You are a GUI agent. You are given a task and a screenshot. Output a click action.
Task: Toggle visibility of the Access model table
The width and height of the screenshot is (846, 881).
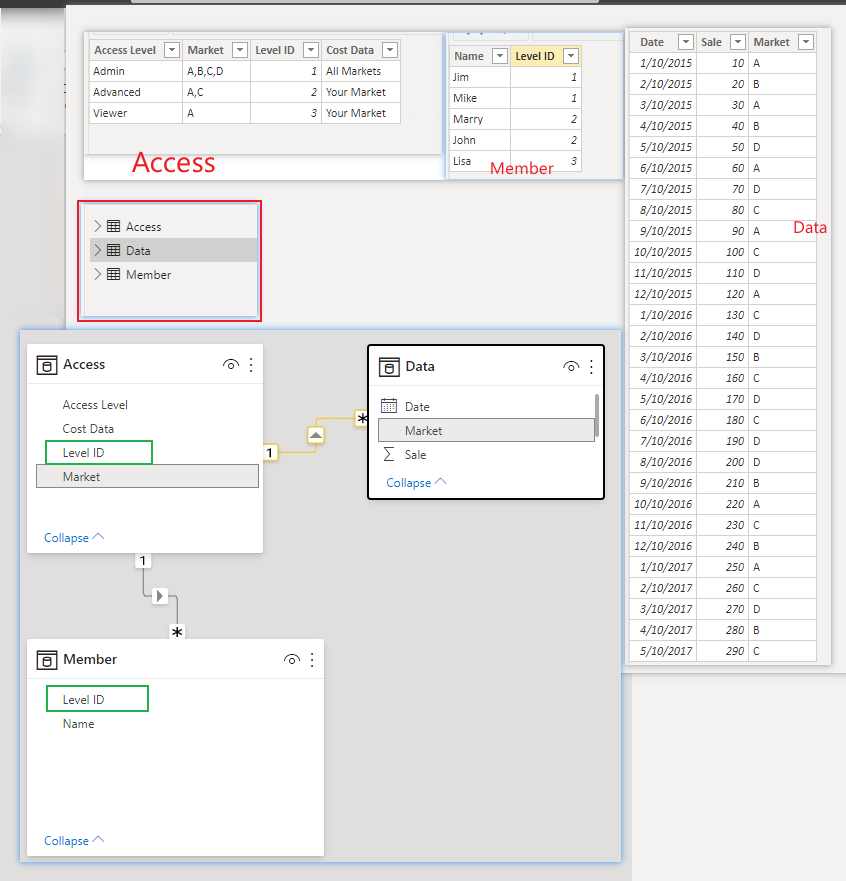pos(230,365)
